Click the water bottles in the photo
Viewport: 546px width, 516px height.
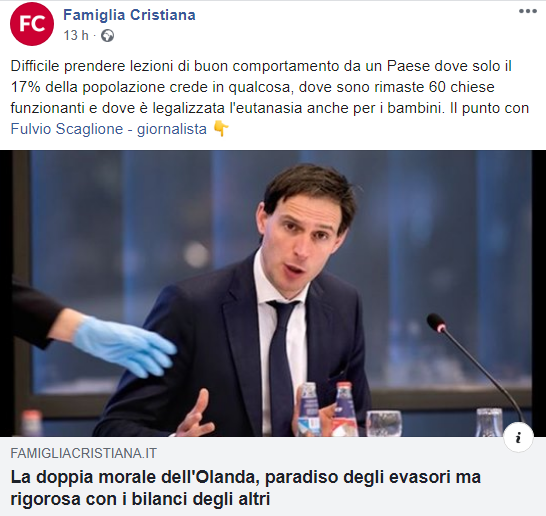click(x=327, y=409)
